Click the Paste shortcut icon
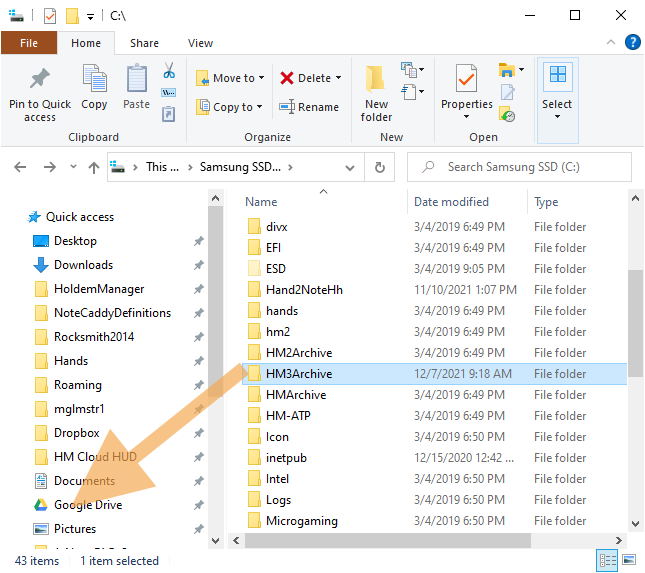The image size is (645, 573). 169,114
